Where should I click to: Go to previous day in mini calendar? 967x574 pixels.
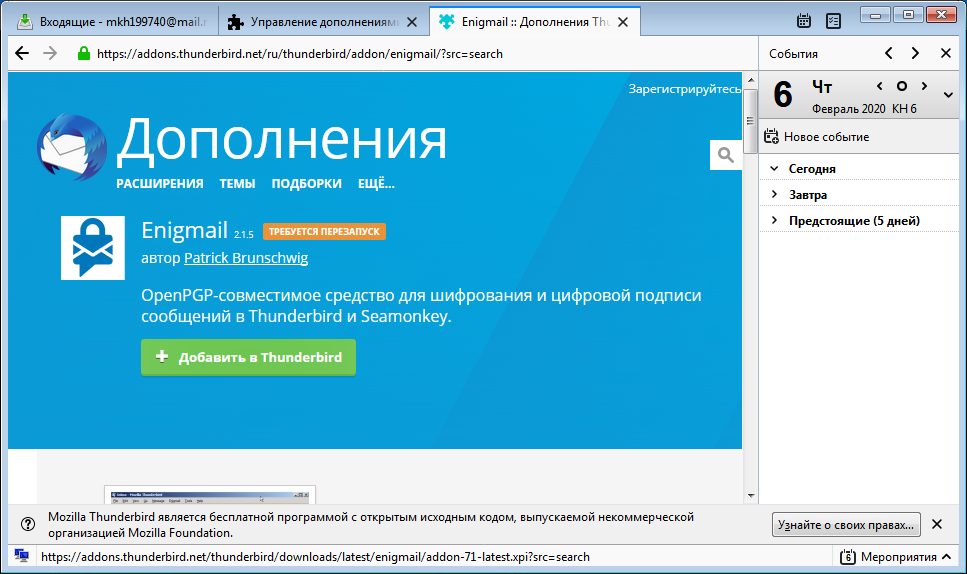click(879, 86)
